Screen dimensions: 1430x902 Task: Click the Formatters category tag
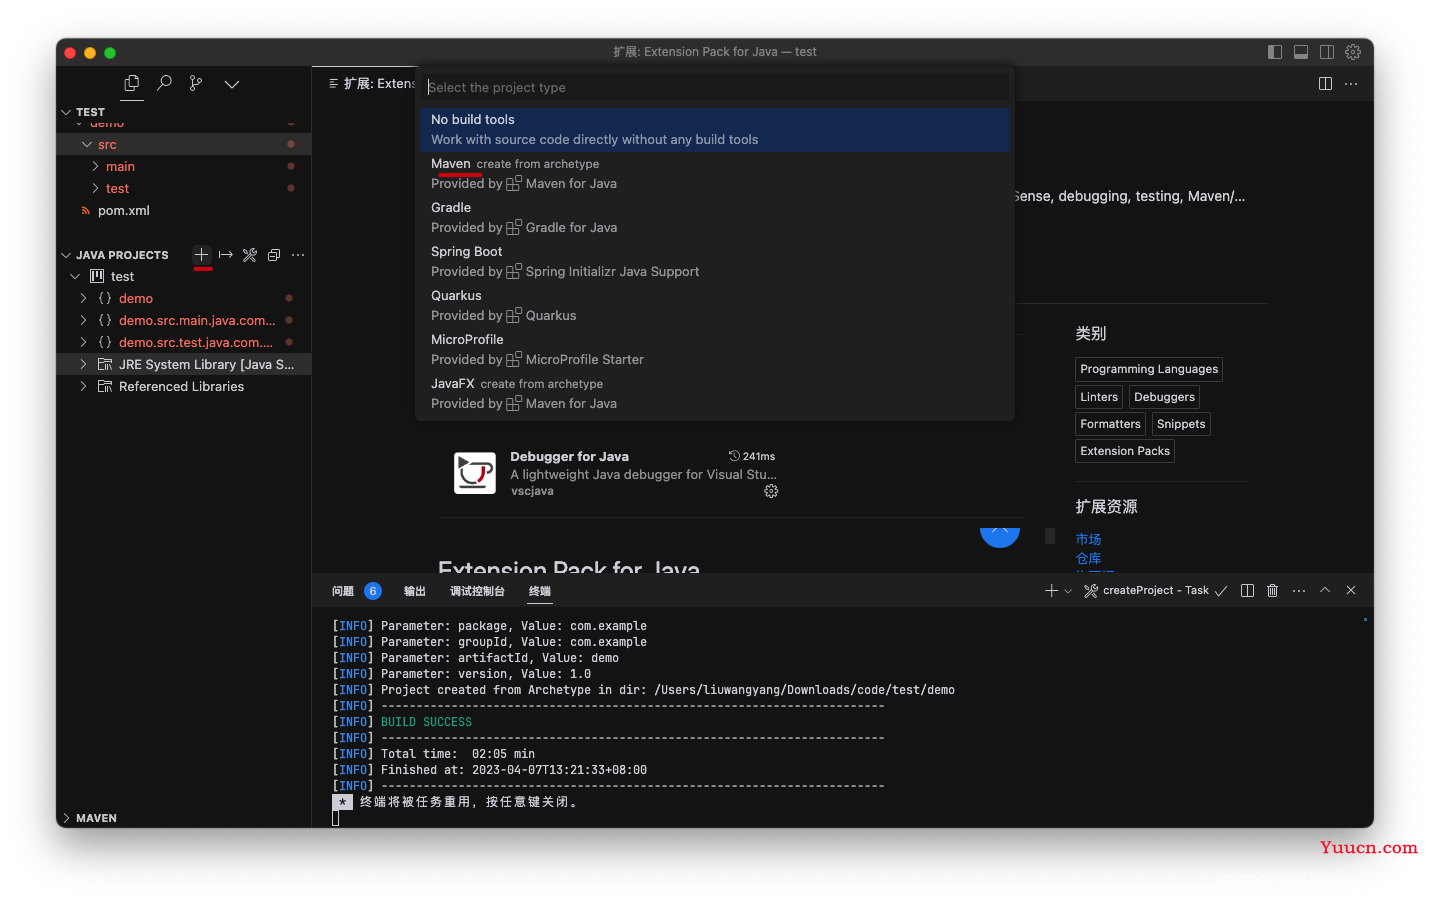coord(1110,424)
